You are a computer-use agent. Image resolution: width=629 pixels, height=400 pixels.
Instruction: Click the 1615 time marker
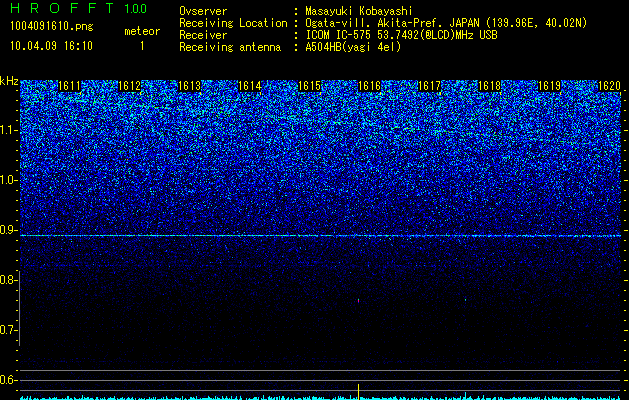click(310, 86)
